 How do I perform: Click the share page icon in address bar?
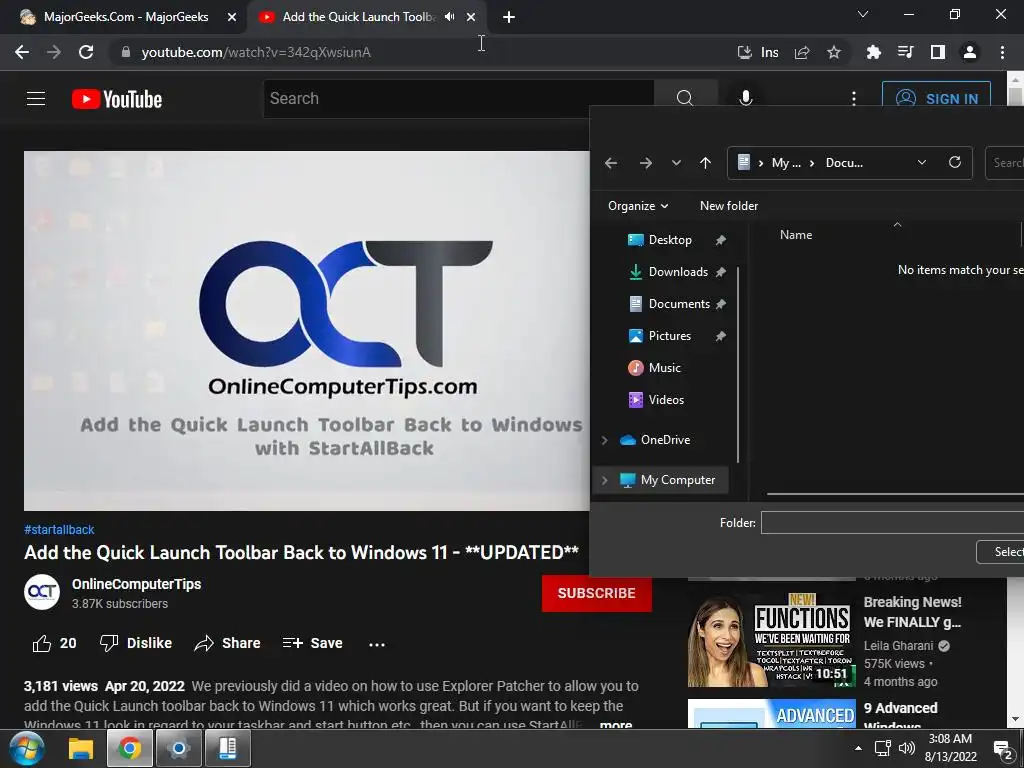[x=802, y=52]
